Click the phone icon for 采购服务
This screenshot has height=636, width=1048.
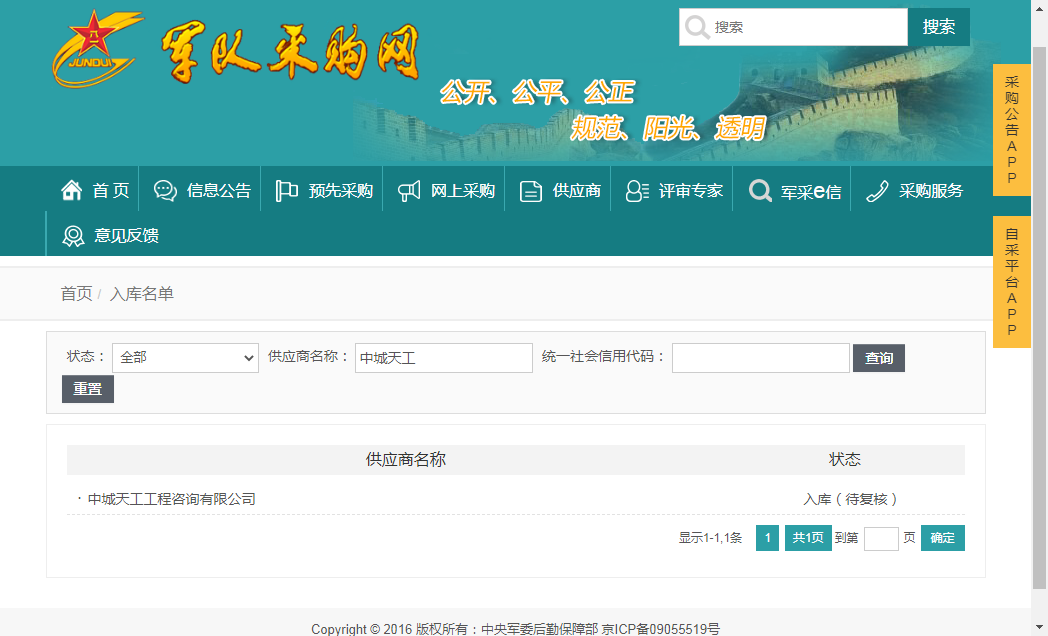877,190
